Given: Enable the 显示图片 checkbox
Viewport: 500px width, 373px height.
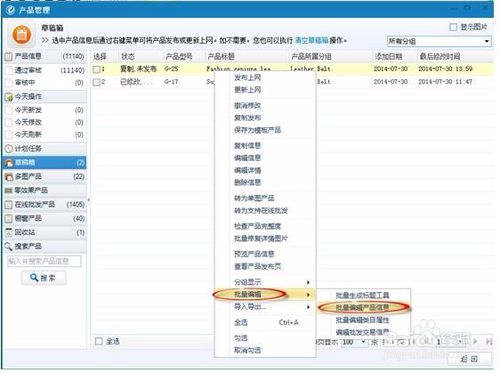Looking at the screenshot, I should 453,27.
